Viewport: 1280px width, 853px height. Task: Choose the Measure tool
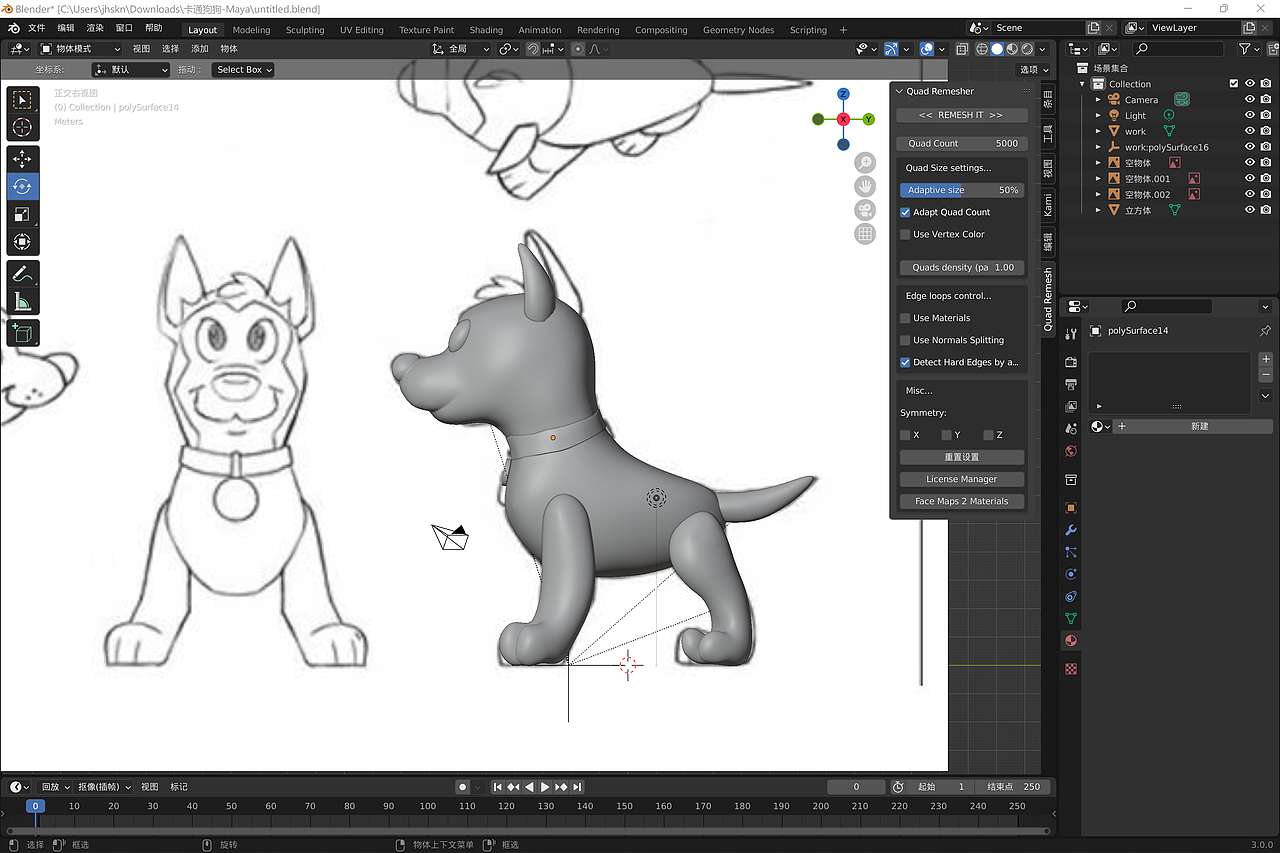(23, 302)
